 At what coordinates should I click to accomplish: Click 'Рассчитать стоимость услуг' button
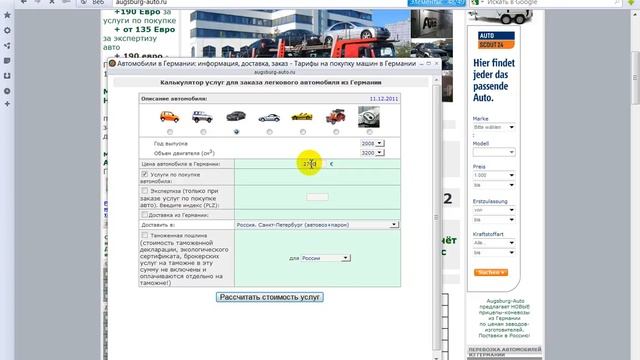pyautogui.click(x=270, y=297)
